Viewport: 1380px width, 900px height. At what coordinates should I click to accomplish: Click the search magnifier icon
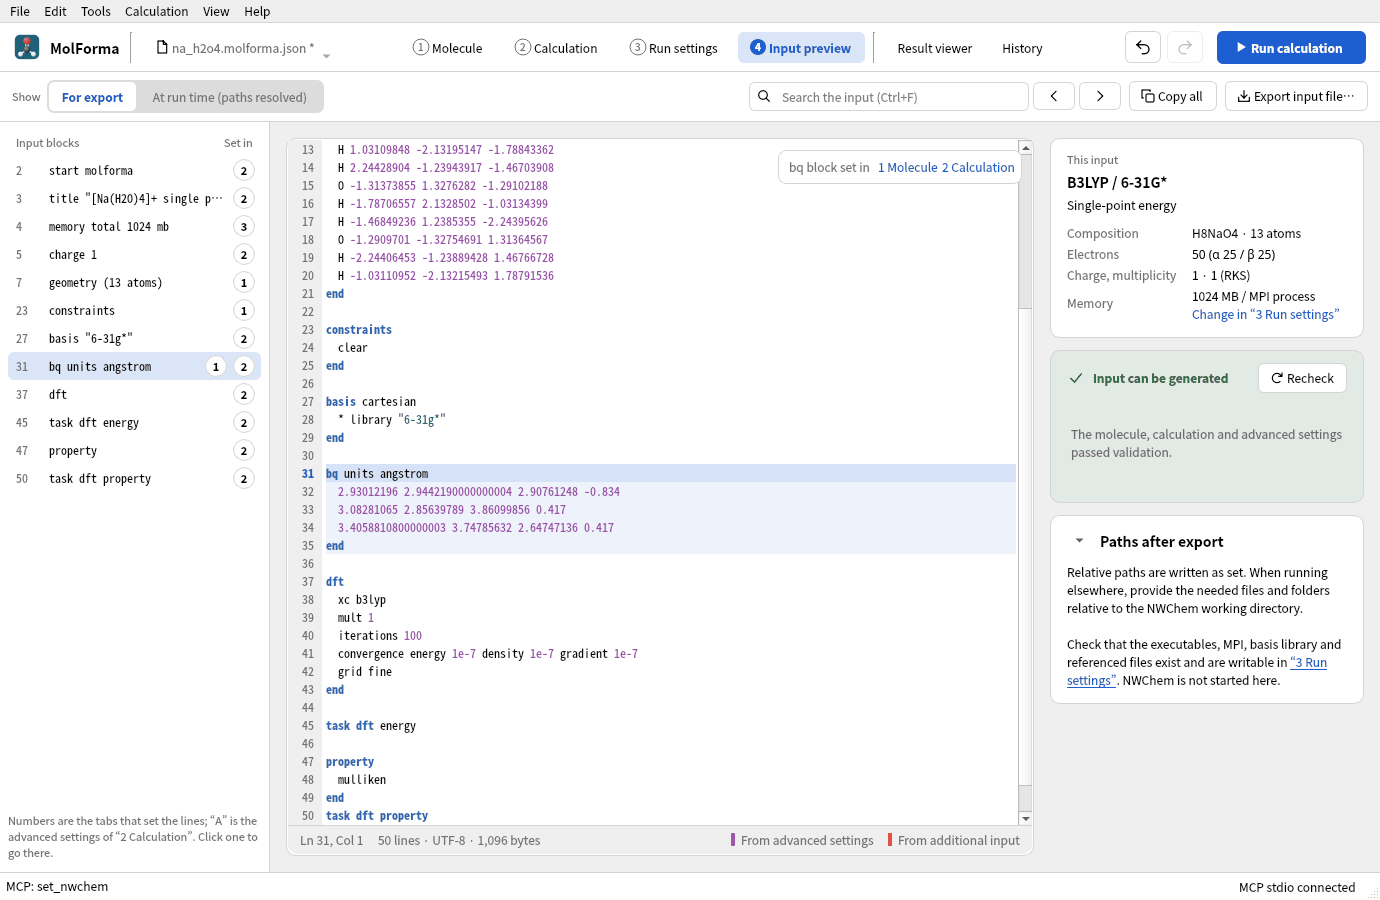pyautogui.click(x=764, y=96)
